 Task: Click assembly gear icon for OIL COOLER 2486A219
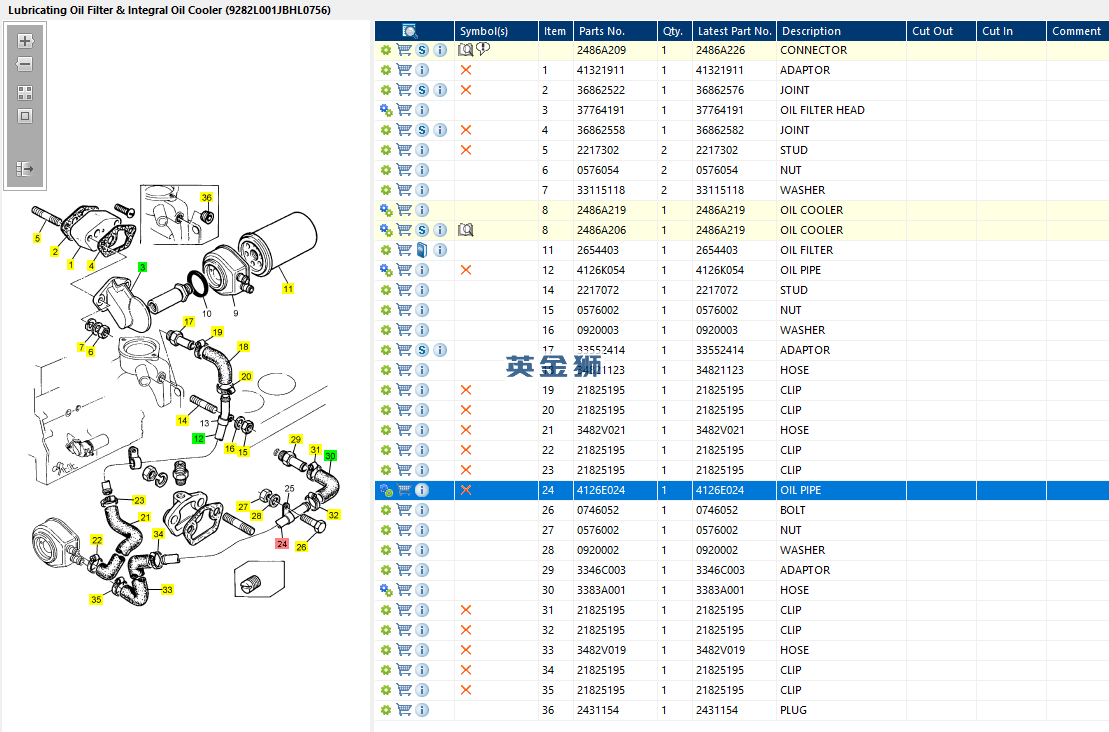coord(385,210)
